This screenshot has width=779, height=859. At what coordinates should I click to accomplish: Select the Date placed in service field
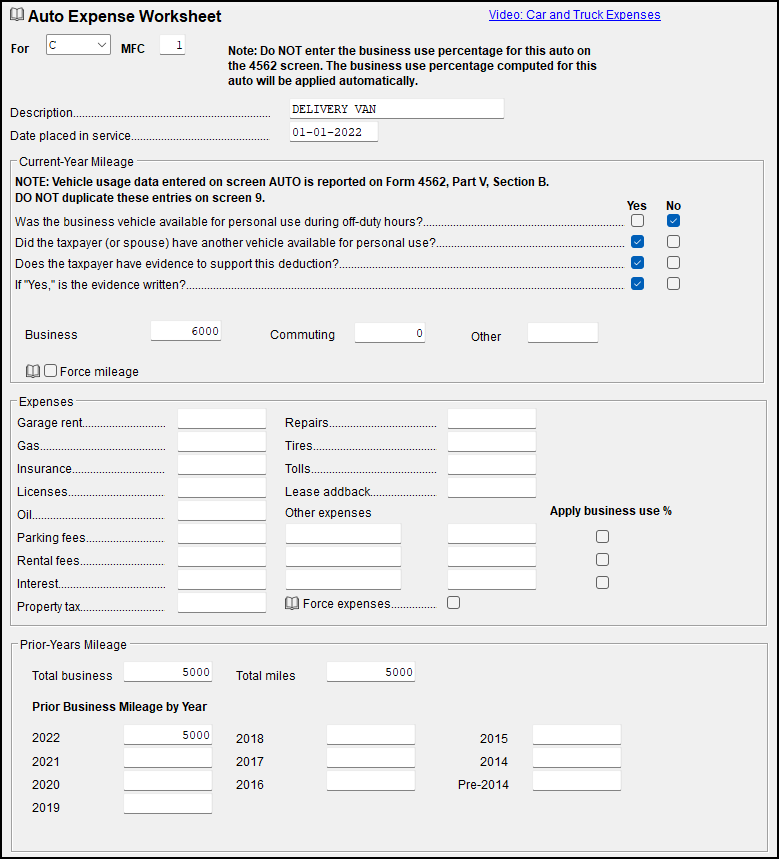click(x=334, y=132)
